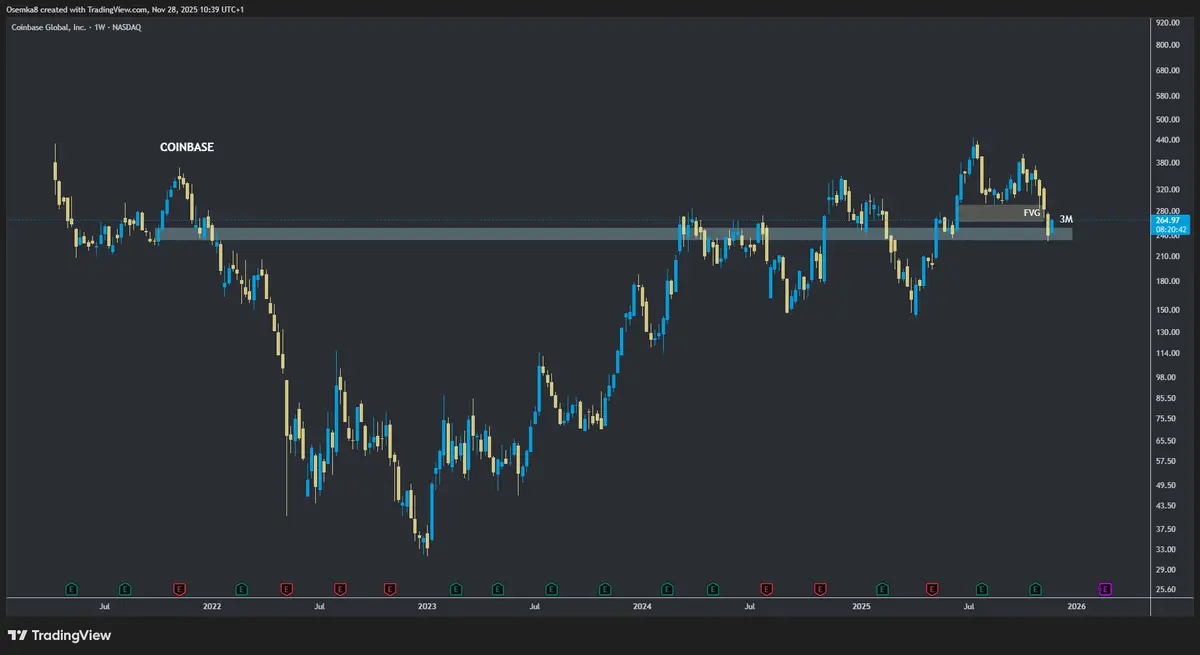Viewport: 1200px width, 655px height.
Task: Click the 800.00 price axis label
Action: point(1169,45)
